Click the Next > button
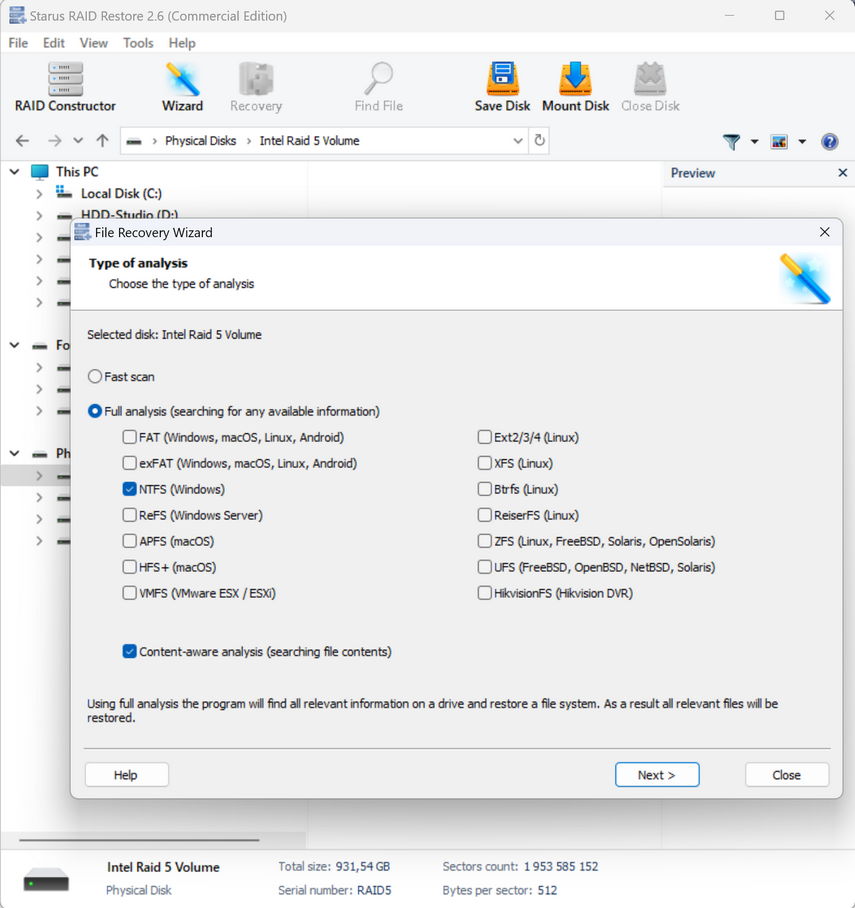 pyautogui.click(x=657, y=775)
